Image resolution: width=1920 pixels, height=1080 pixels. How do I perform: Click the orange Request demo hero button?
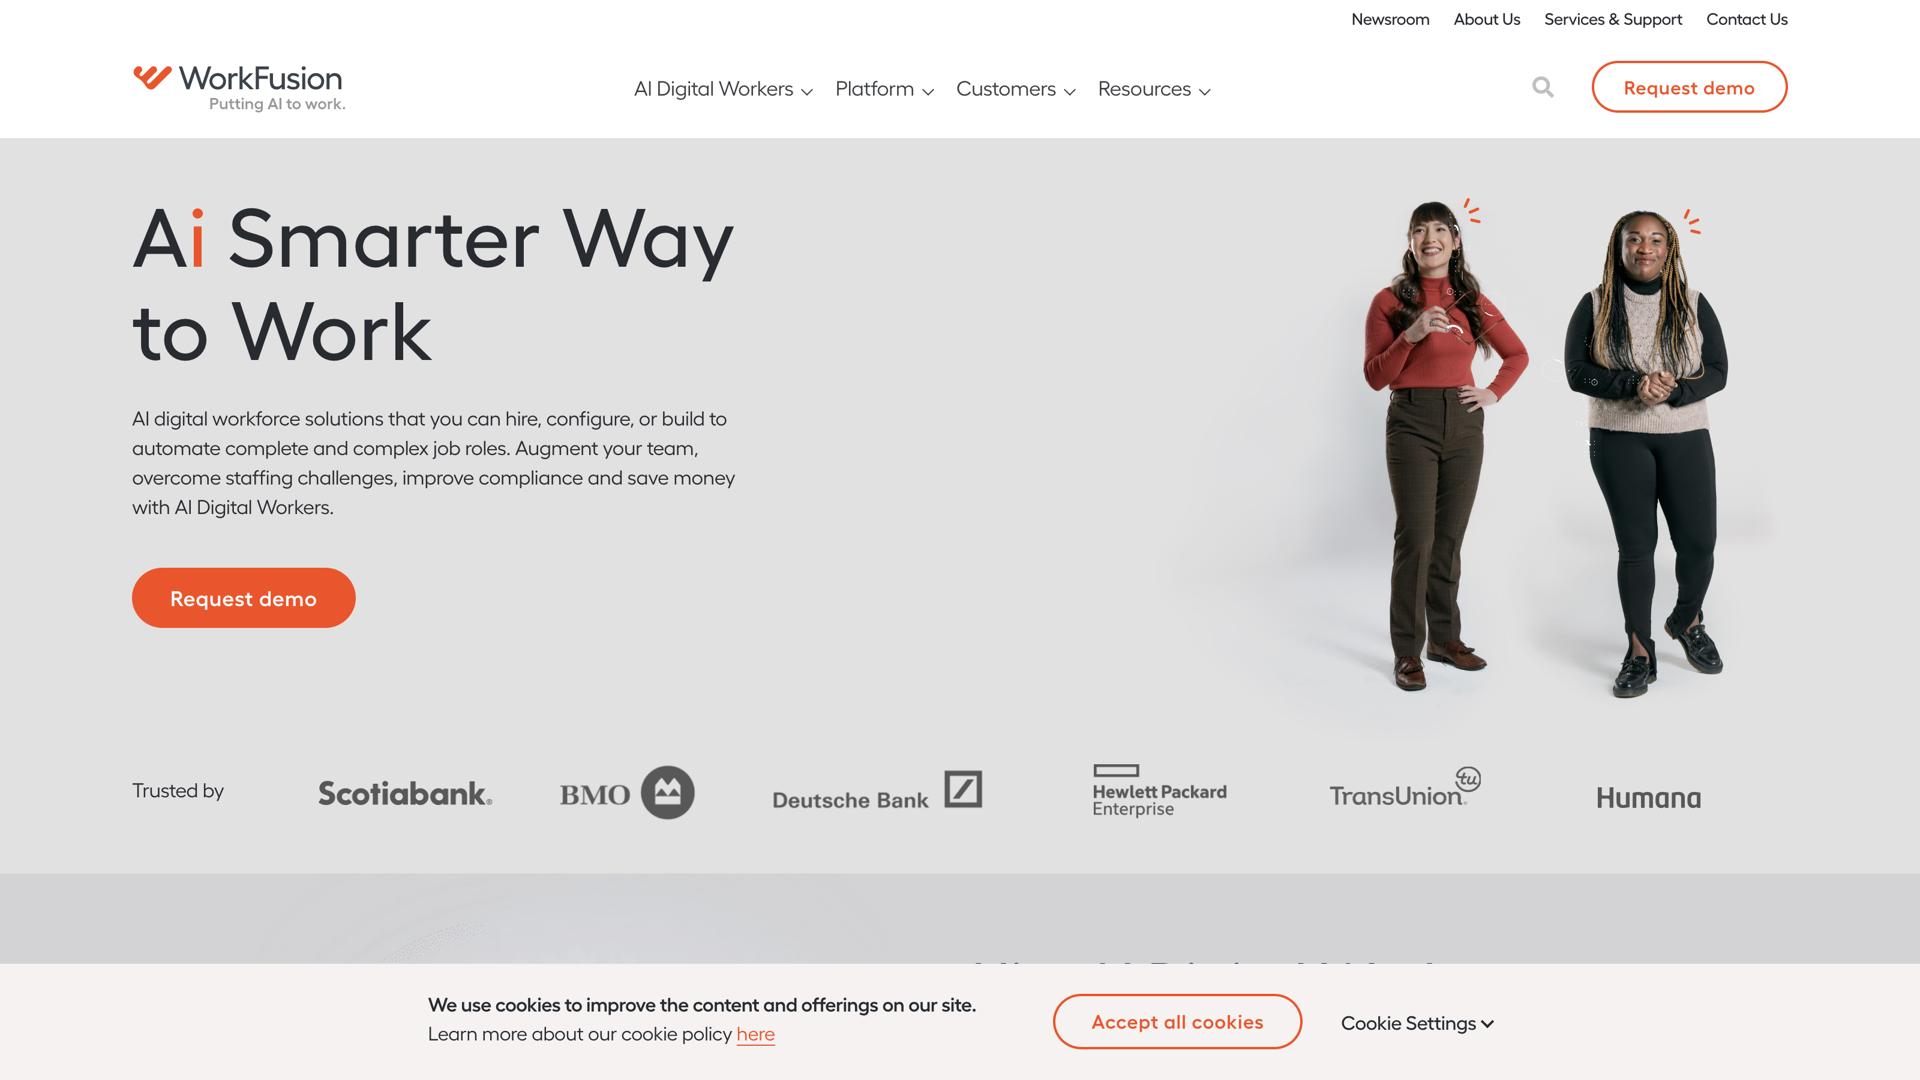[x=243, y=598]
